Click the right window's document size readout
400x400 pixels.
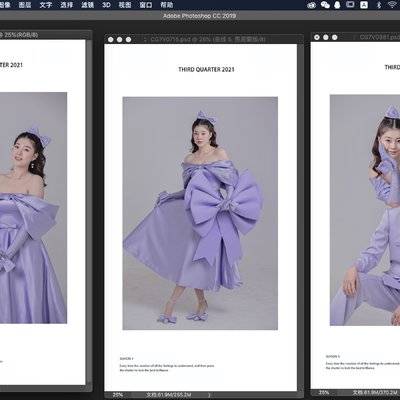(x=375, y=393)
